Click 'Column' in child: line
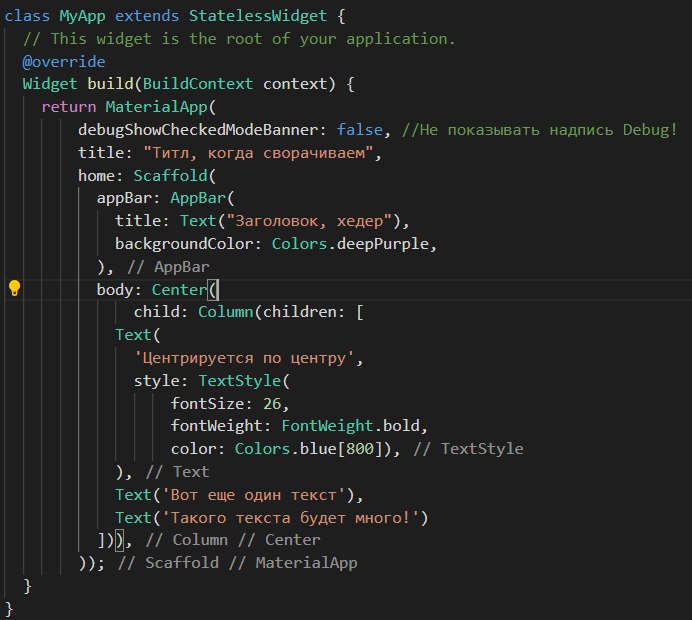This screenshot has height=620, width=692. point(226,312)
